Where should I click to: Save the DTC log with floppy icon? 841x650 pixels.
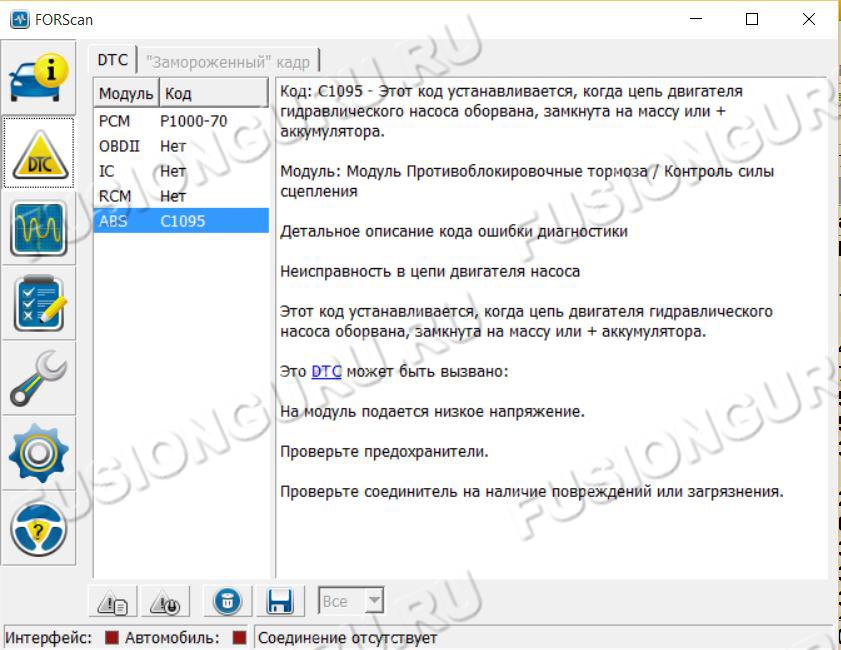coord(280,602)
